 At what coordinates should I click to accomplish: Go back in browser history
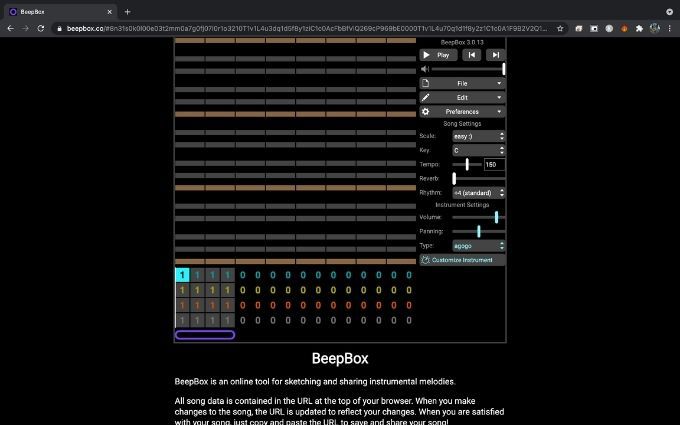pos(10,28)
